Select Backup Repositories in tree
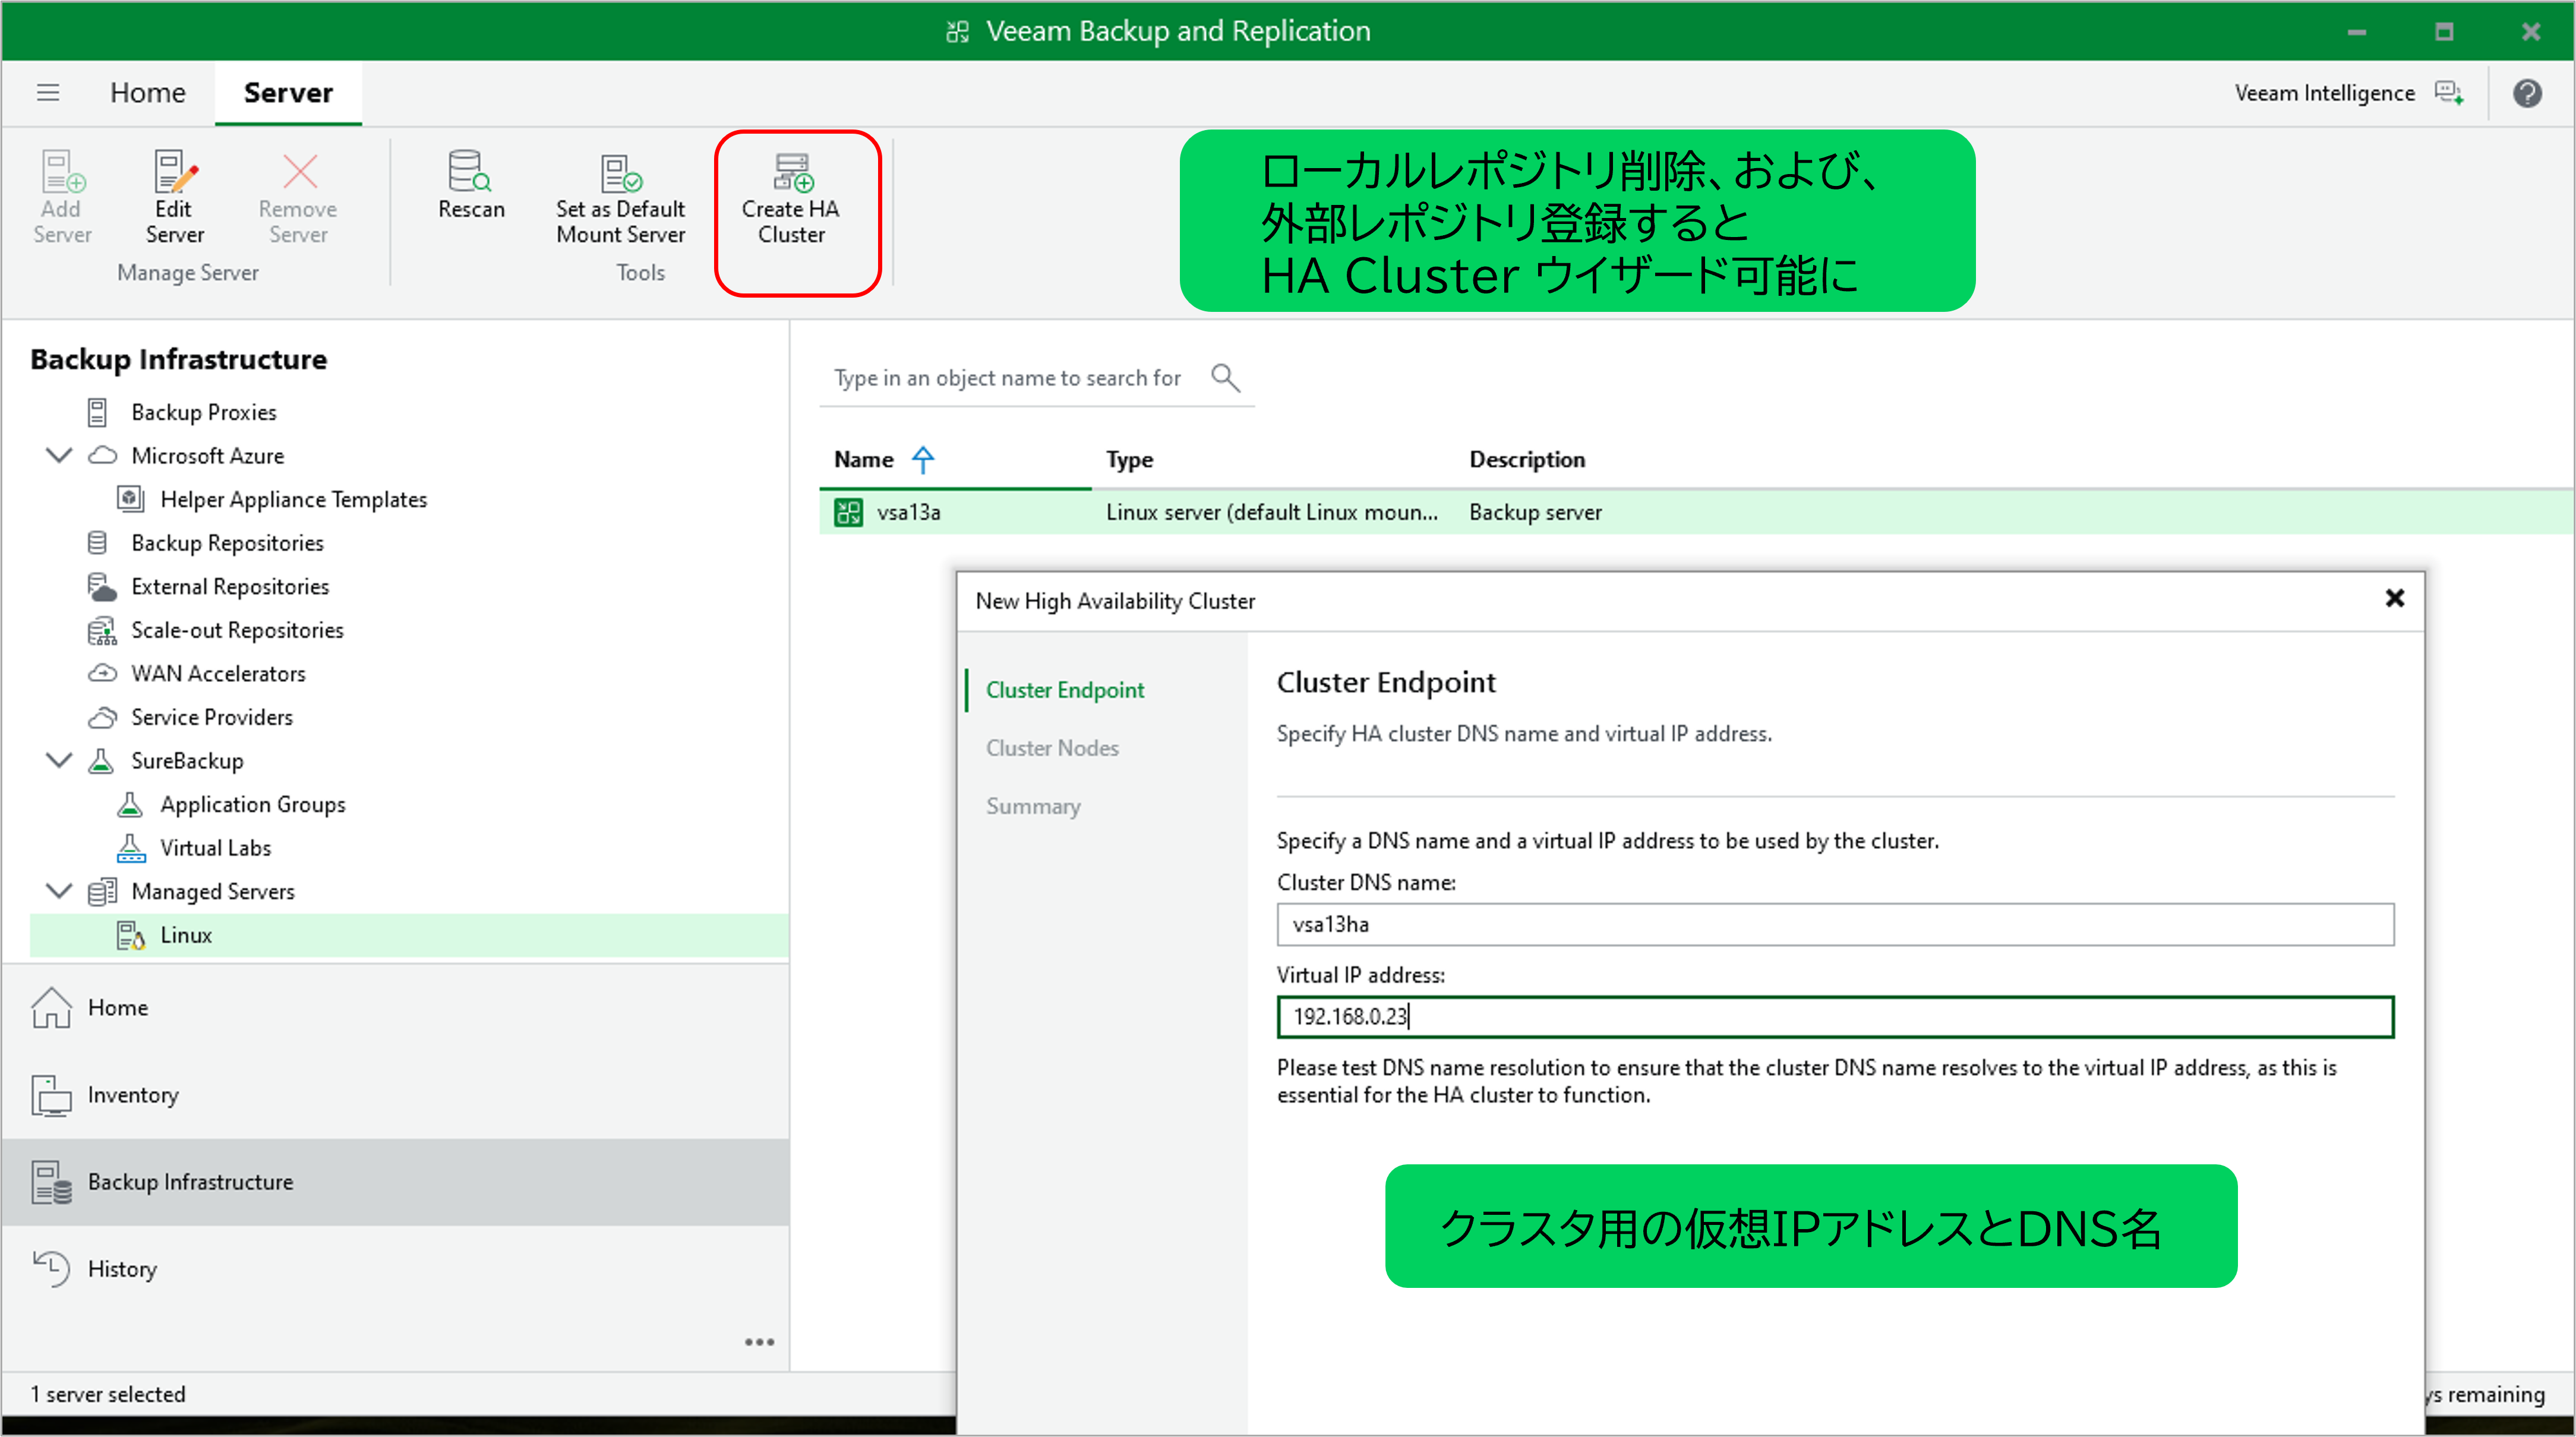Image resolution: width=2576 pixels, height=1437 pixels. pyautogui.click(x=227, y=543)
